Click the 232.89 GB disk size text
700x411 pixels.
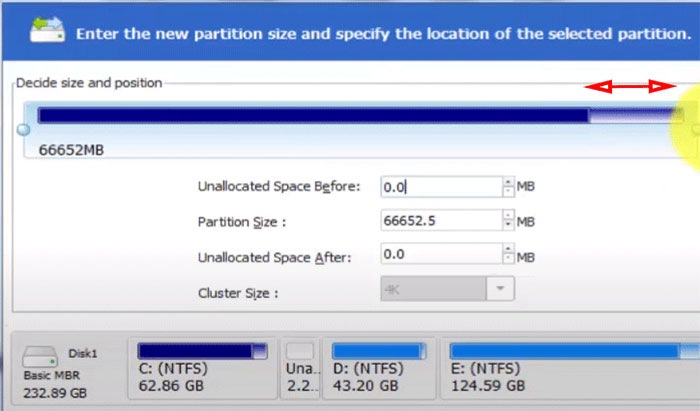[55, 393]
